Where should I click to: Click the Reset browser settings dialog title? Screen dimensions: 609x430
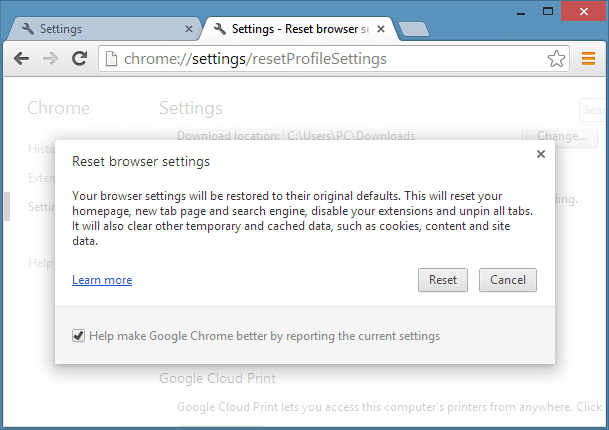pyautogui.click(x=141, y=161)
